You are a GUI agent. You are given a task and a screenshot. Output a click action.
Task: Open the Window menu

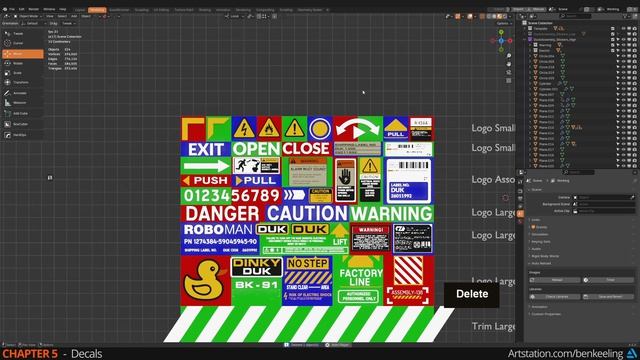point(48,9)
